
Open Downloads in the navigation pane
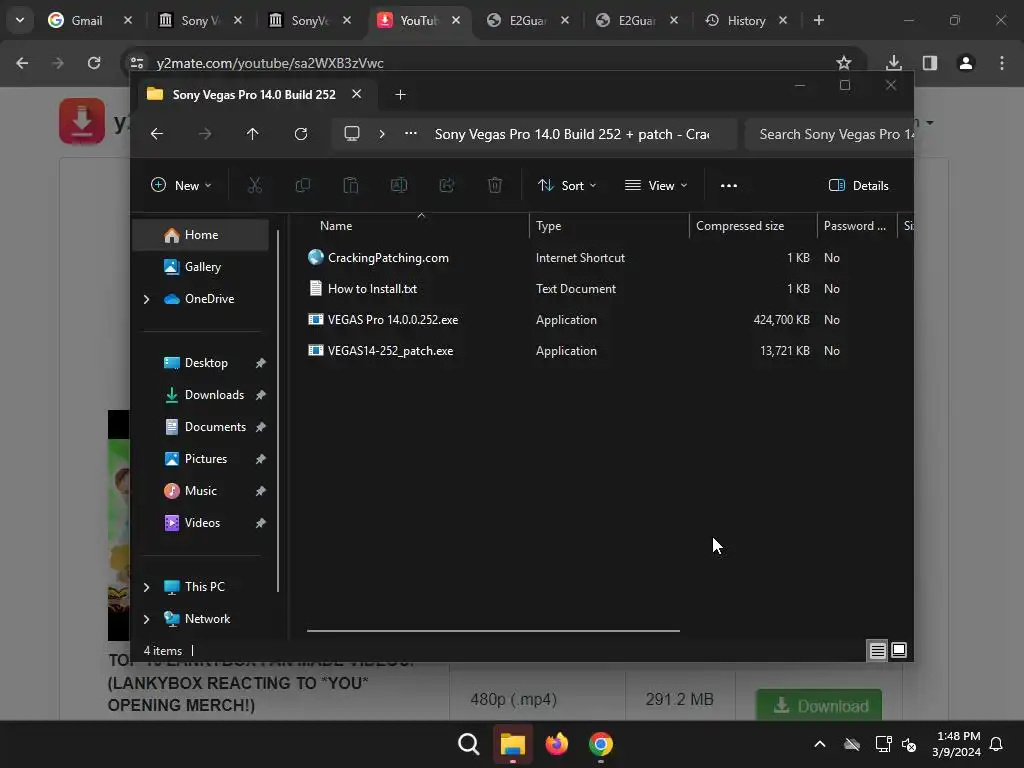pos(214,395)
